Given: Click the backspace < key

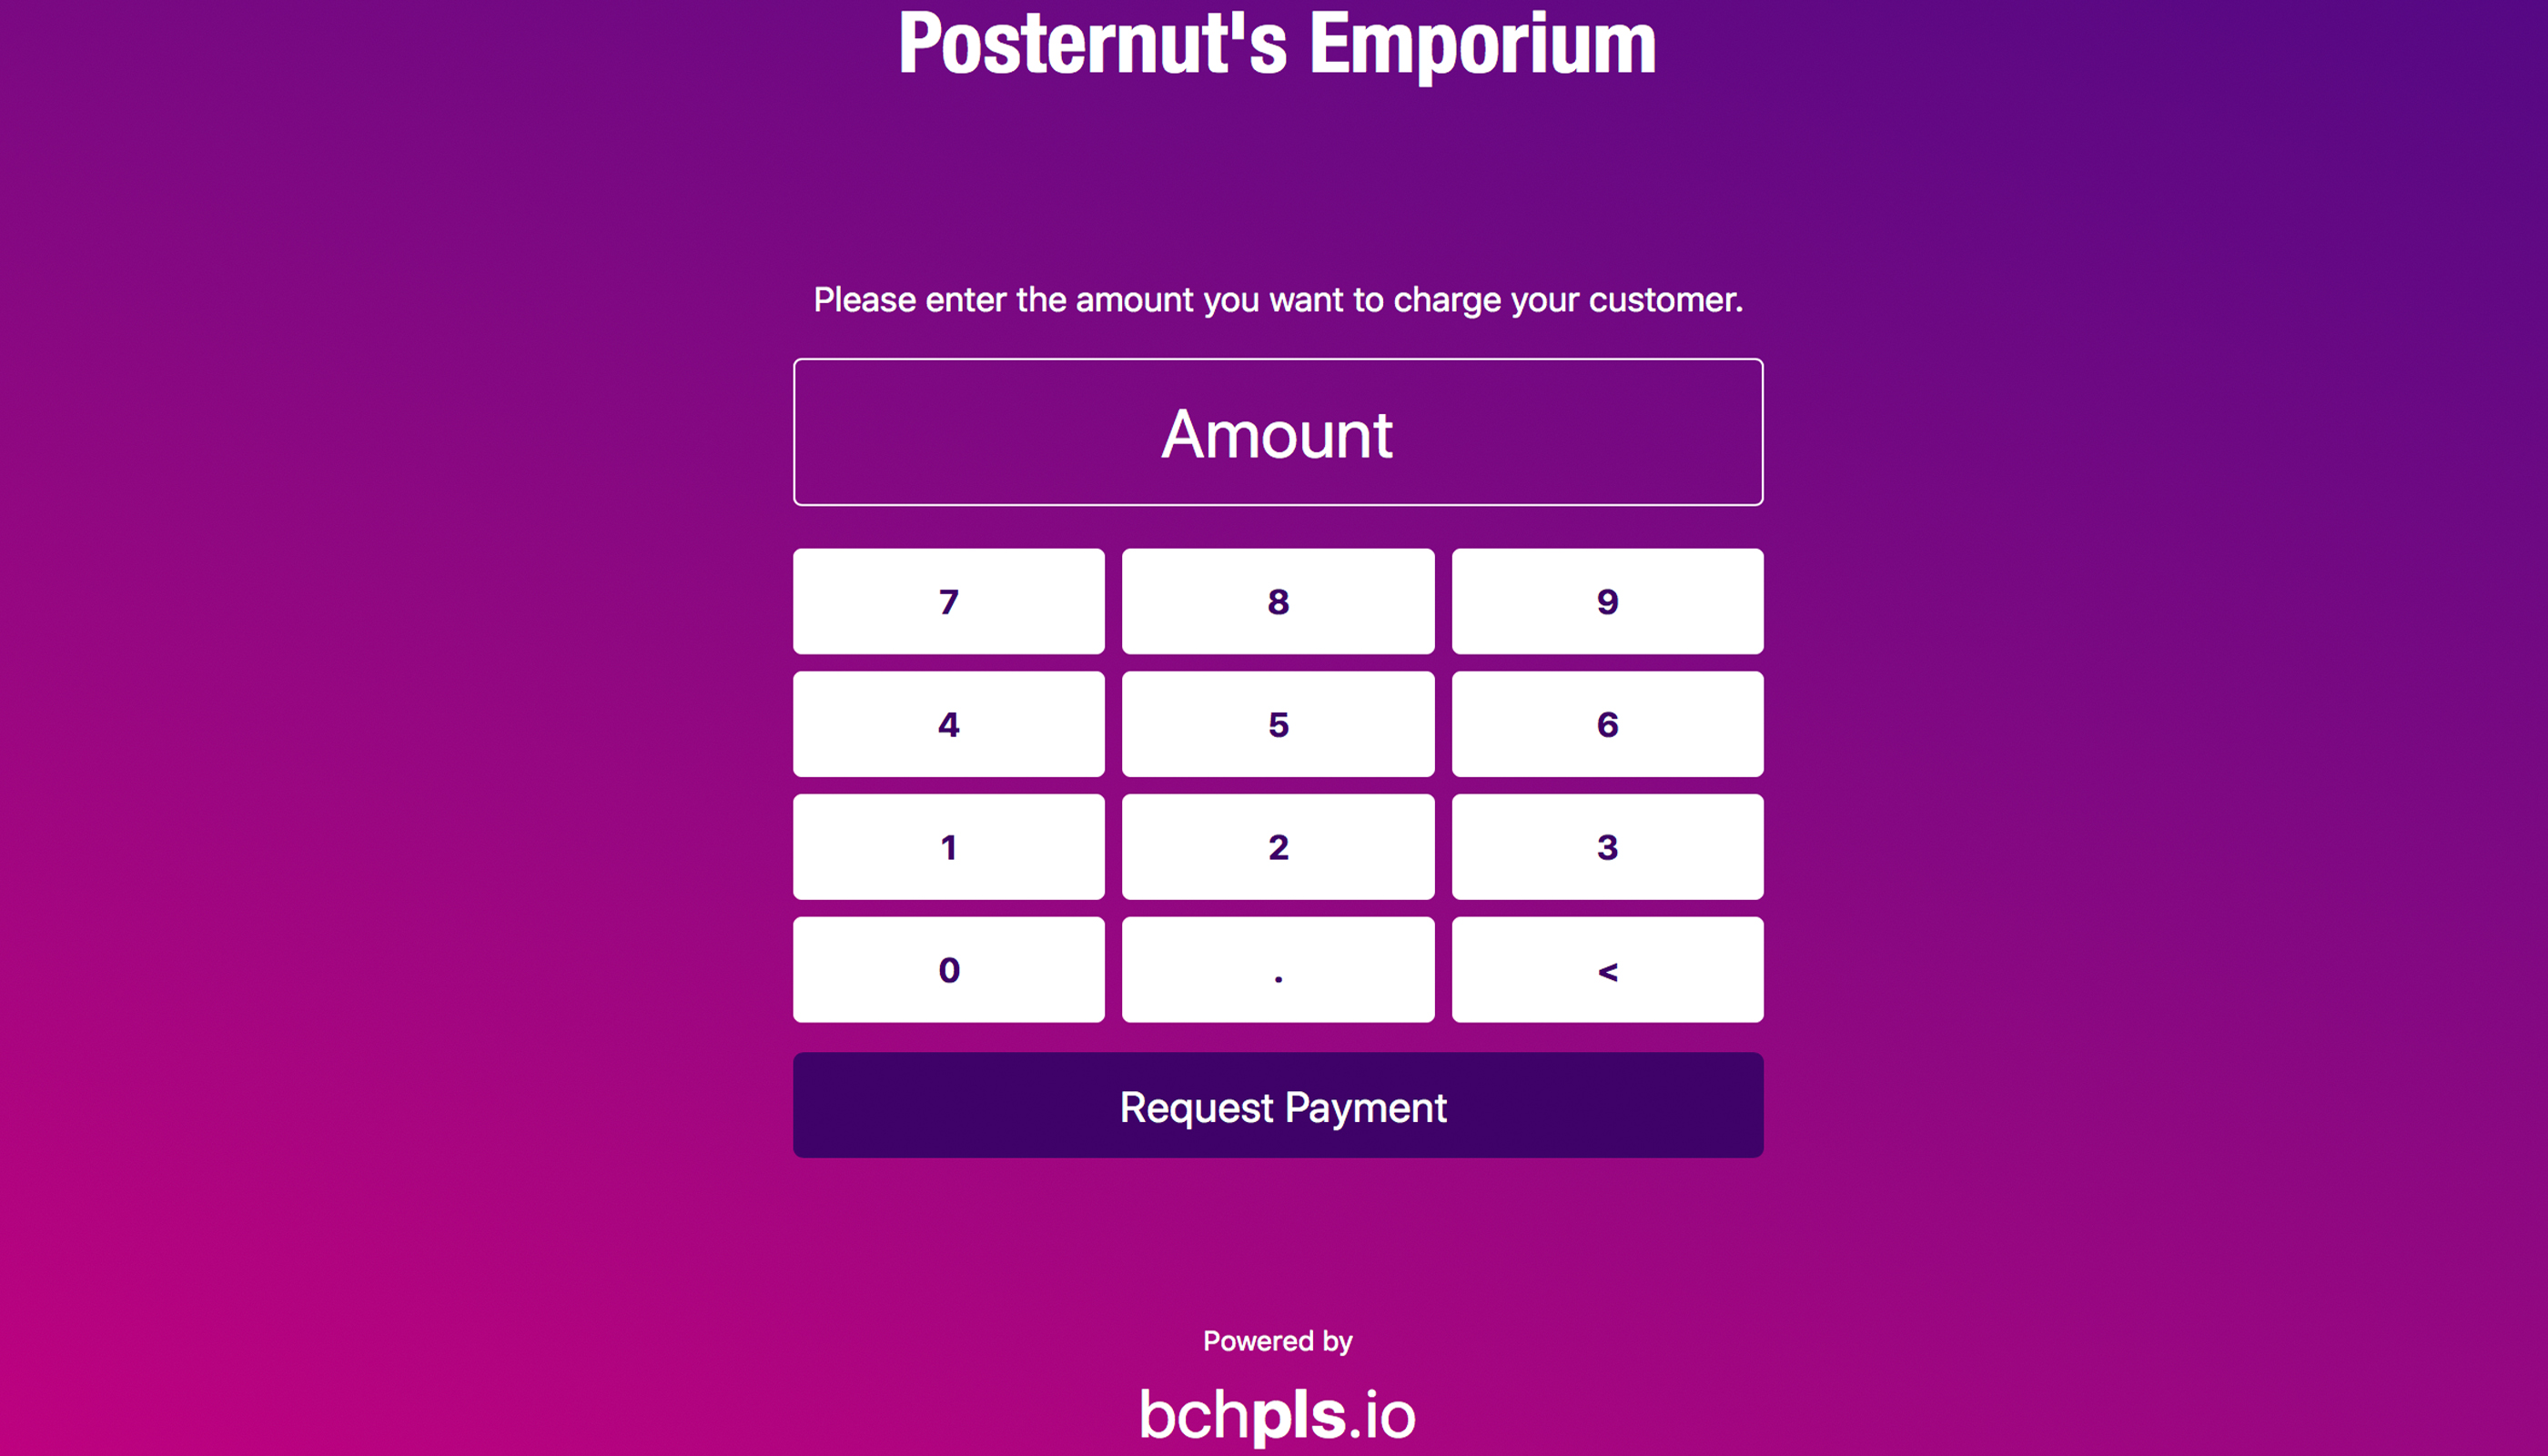Looking at the screenshot, I should click(1604, 969).
